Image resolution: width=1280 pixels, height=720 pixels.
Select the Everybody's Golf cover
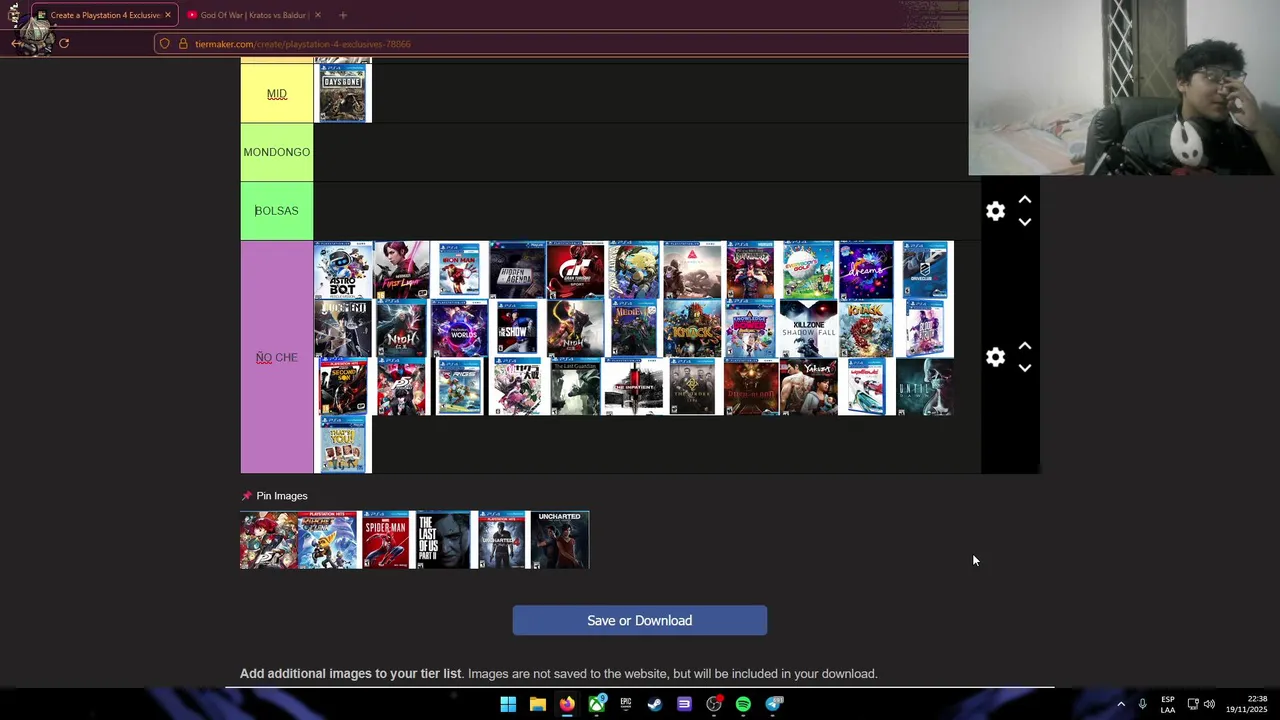(x=808, y=270)
